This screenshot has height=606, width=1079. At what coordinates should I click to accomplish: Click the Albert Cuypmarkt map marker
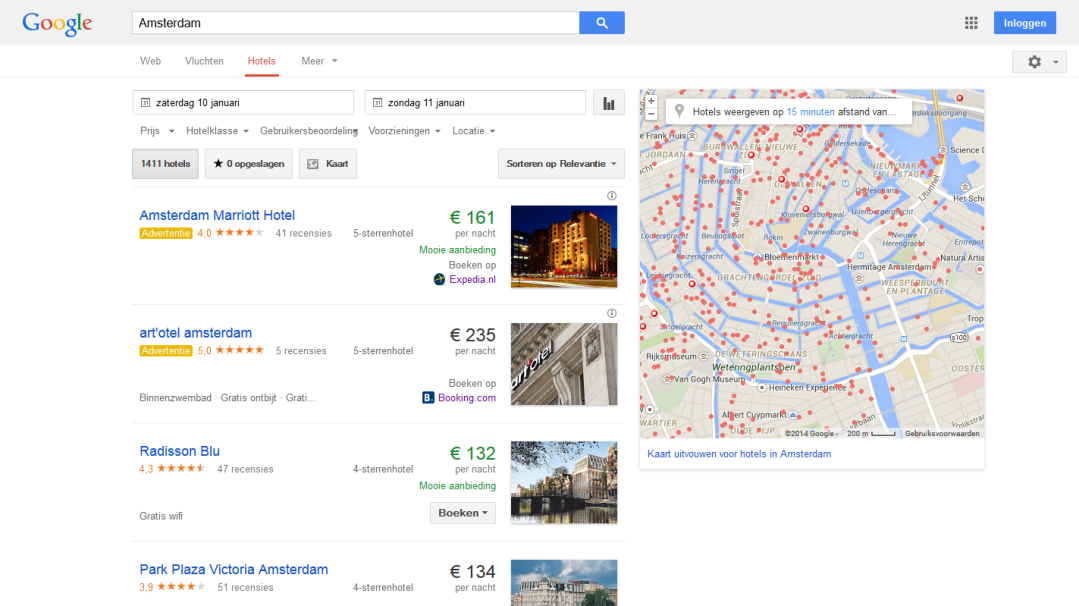pyautogui.click(x=793, y=415)
